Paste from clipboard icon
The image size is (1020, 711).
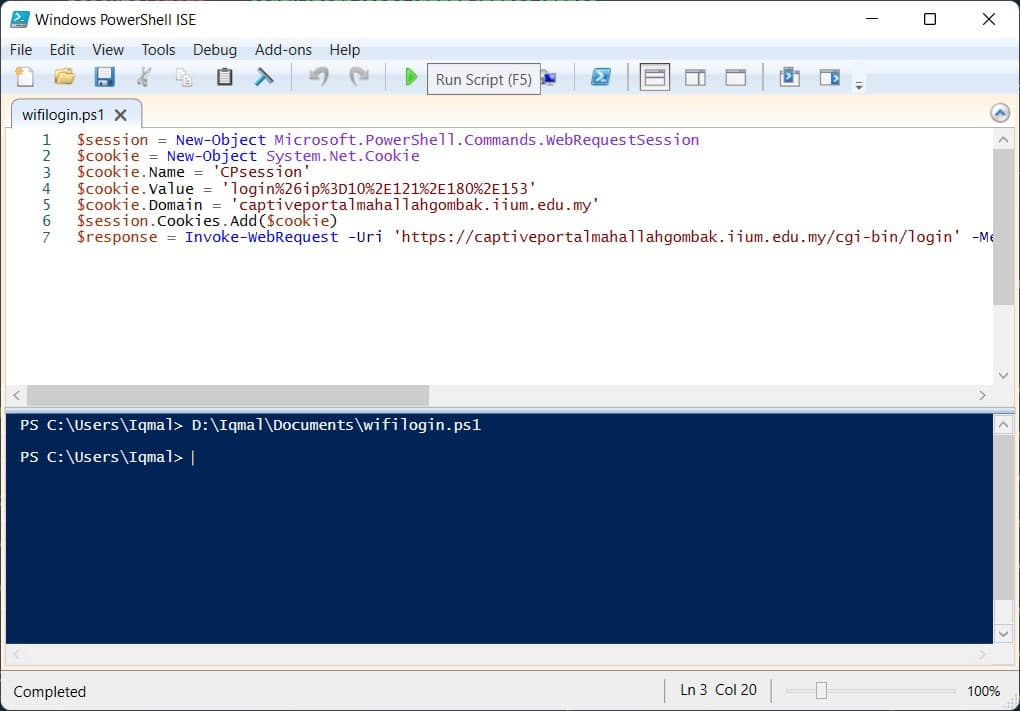click(x=224, y=77)
